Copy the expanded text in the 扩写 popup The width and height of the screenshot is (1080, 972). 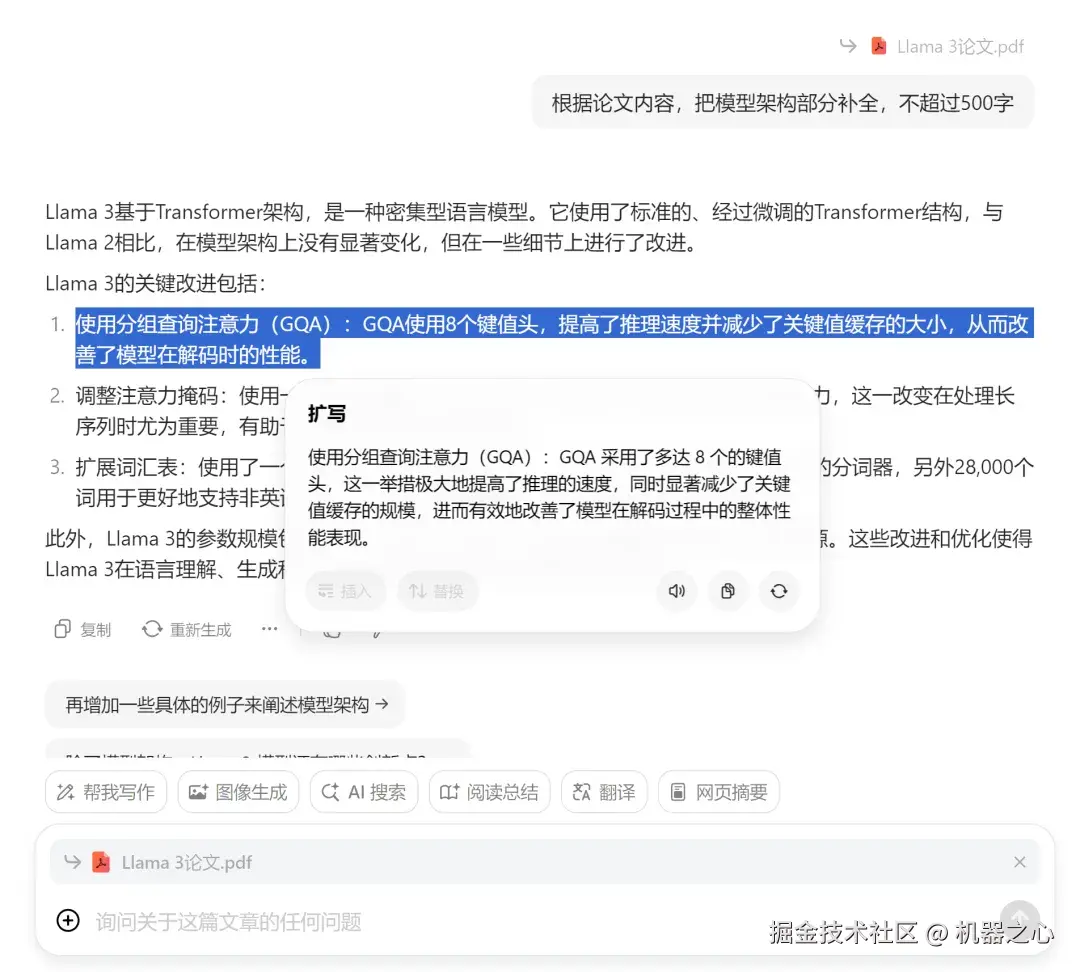click(727, 591)
